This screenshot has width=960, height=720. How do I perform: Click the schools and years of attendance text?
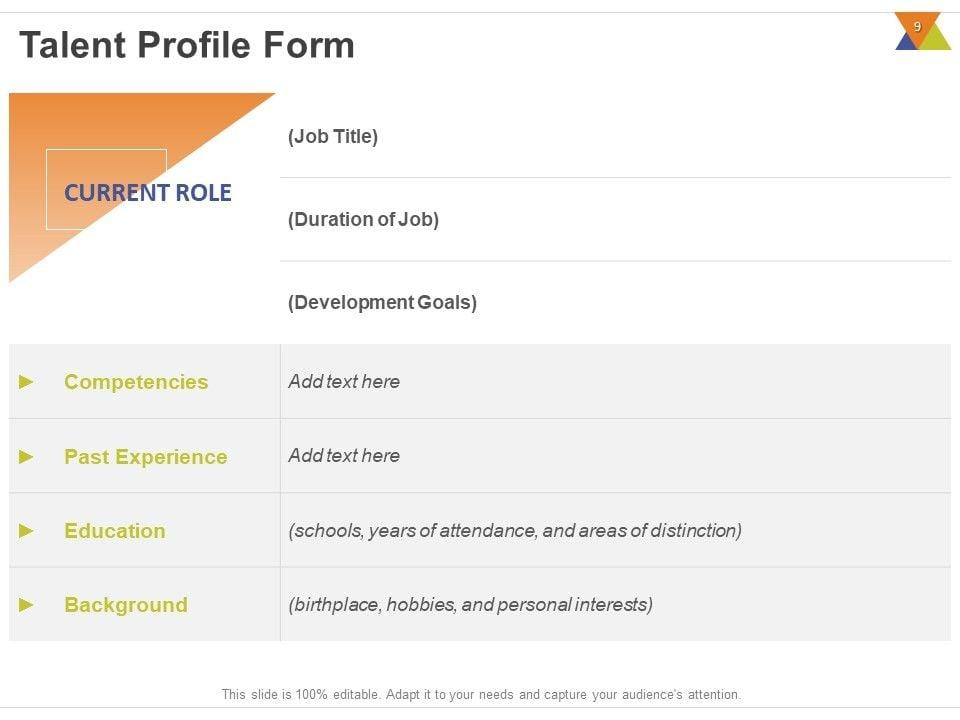click(x=515, y=530)
